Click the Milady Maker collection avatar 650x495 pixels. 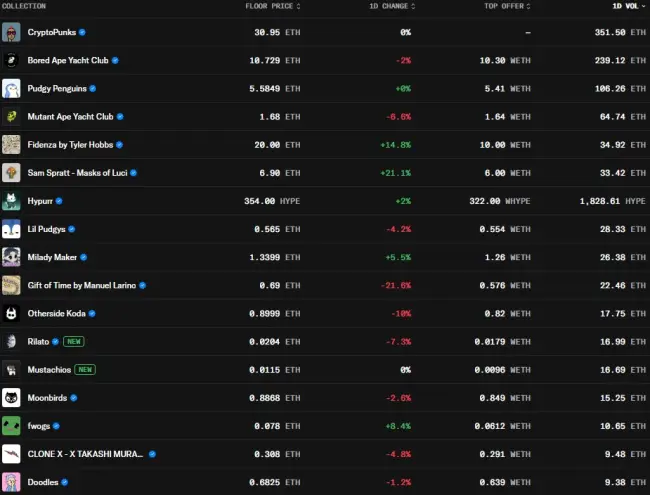tap(11, 257)
